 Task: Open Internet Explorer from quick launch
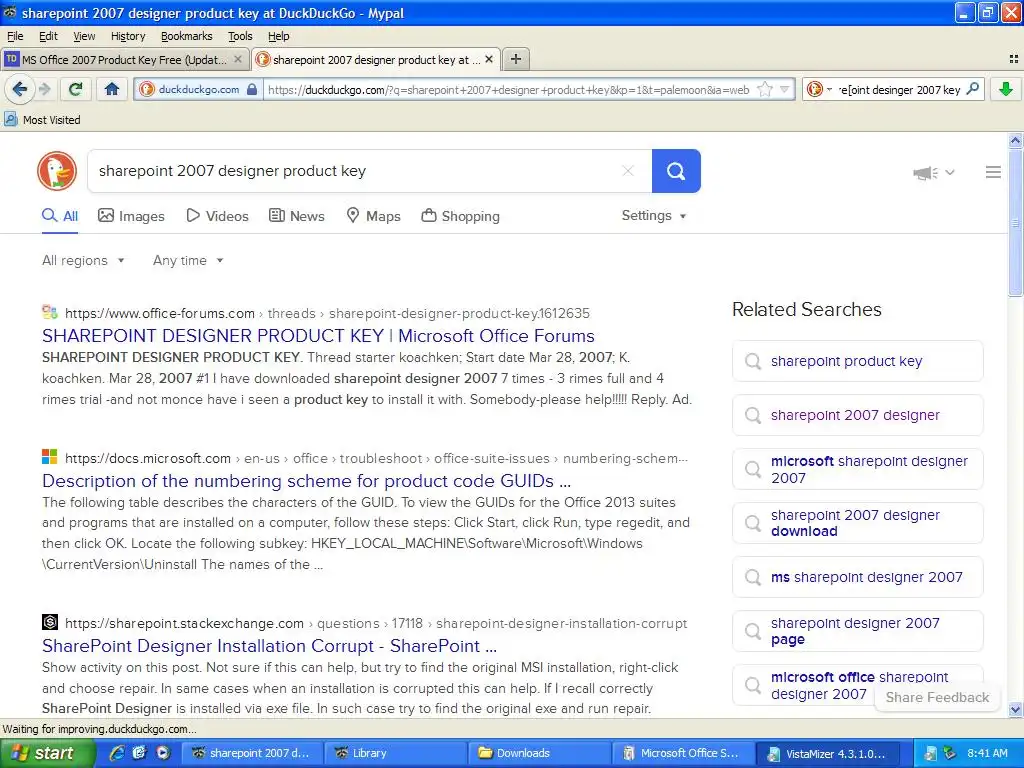pos(118,753)
